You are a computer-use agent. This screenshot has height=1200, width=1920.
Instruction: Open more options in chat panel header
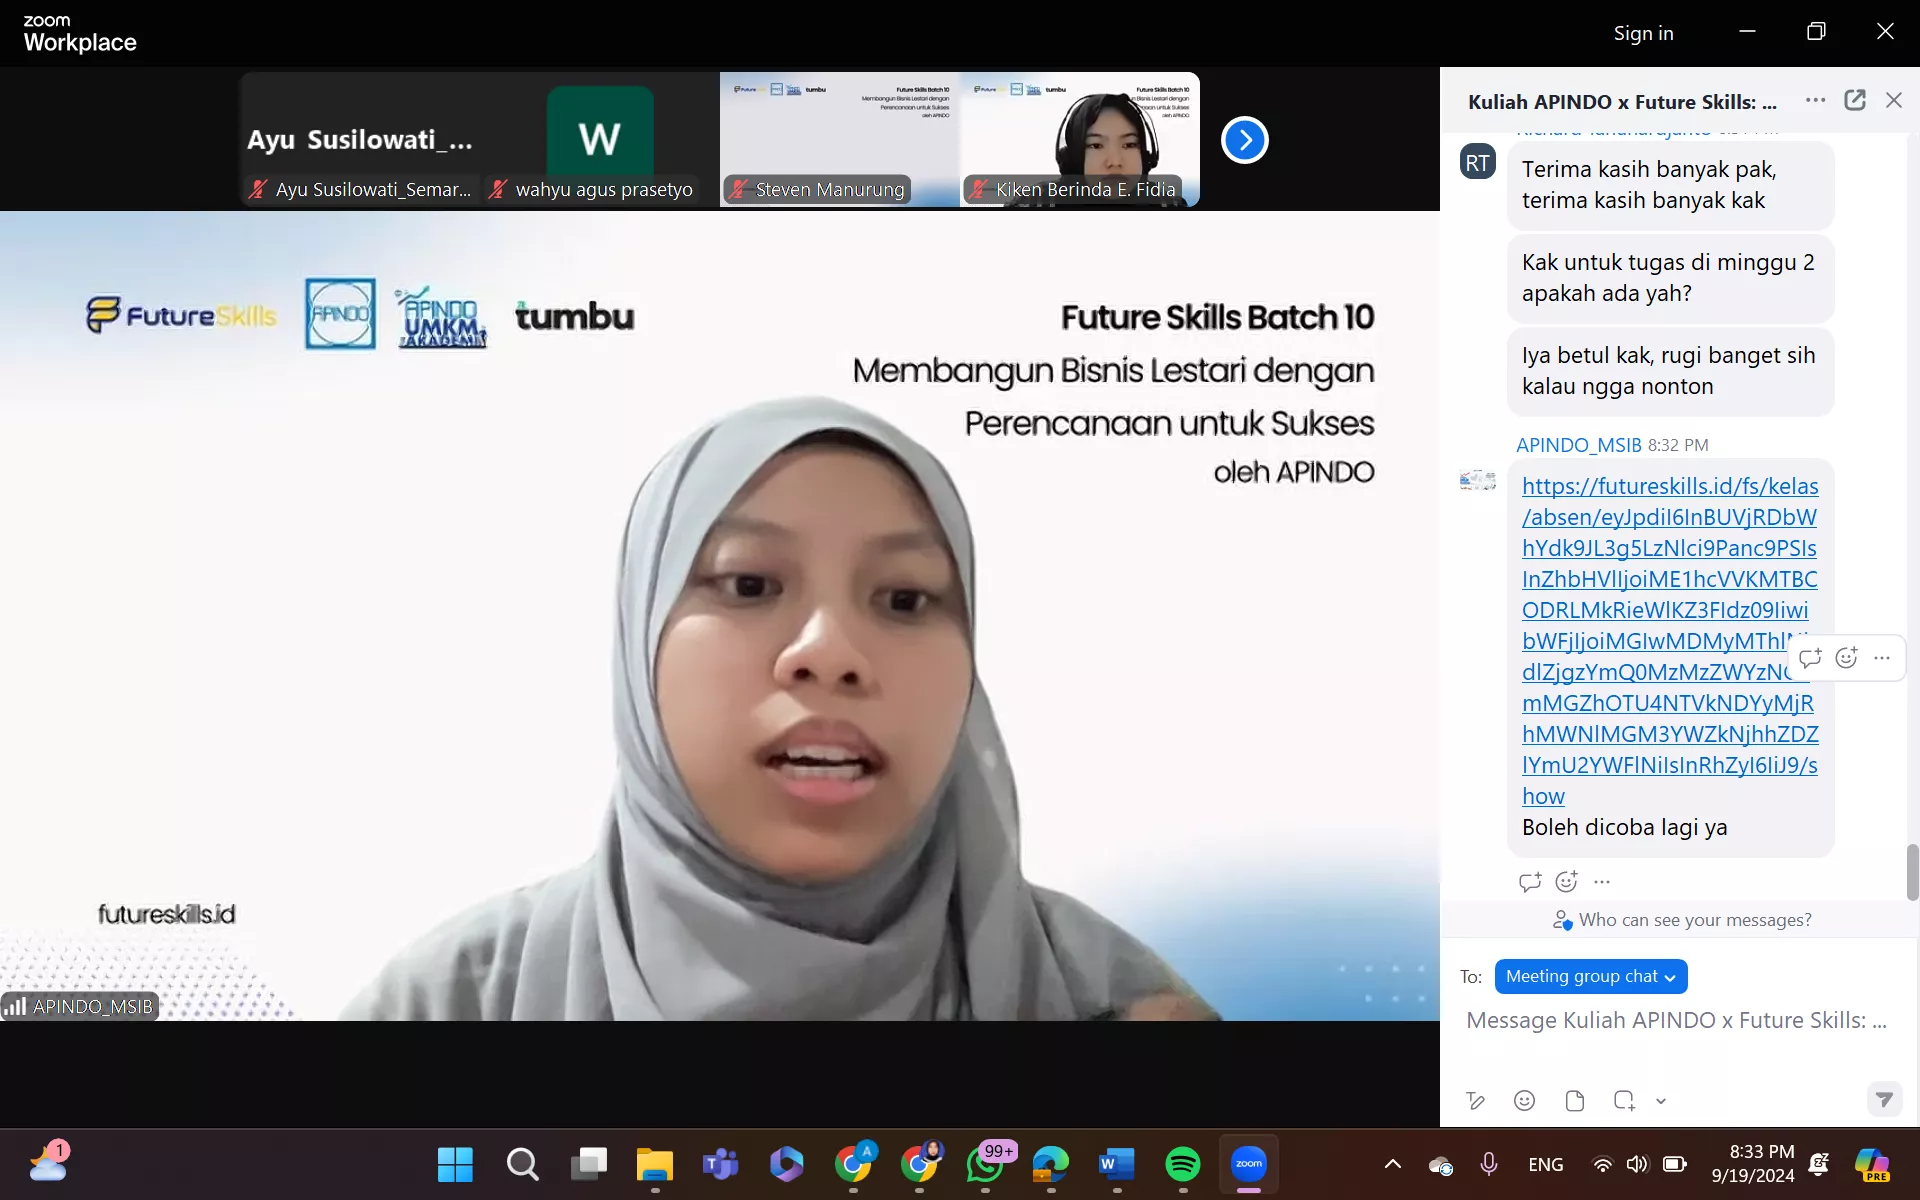pos(1816,100)
